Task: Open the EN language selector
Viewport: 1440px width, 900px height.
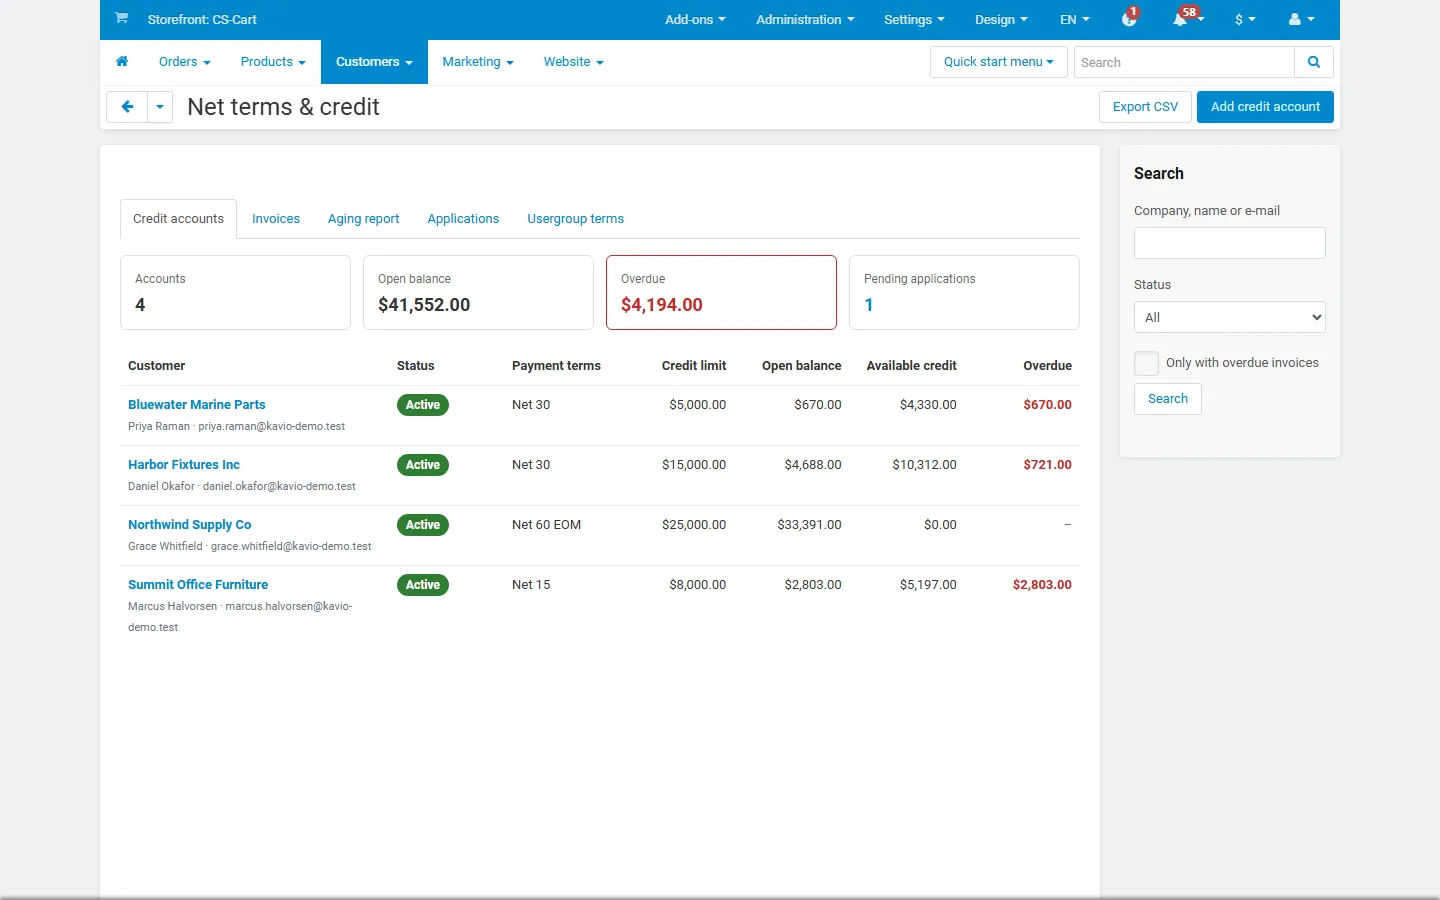Action: pos(1075,19)
